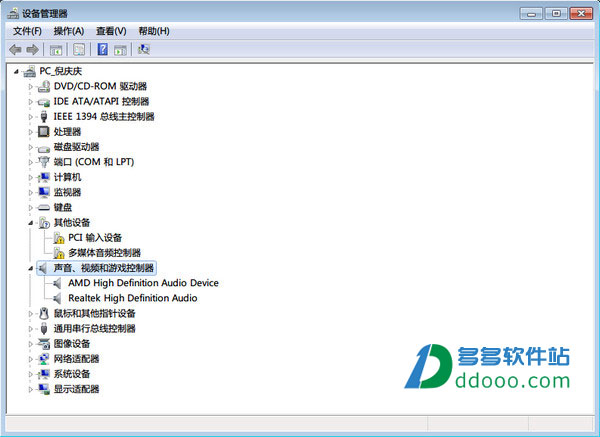The width and height of the screenshot is (600, 437).
Task: Select the 系统设备 label
Action: coord(72,374)
